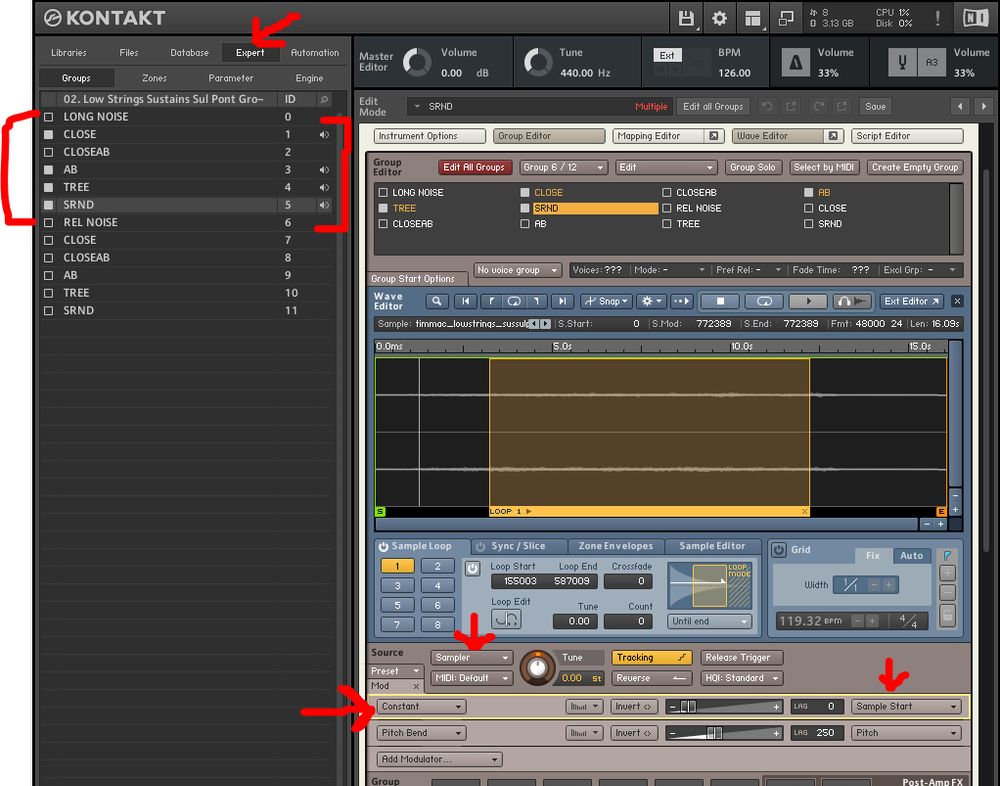Open the Add Modulator dropdown
This screenshot has height=786, width=1000.
coord(439,759)
